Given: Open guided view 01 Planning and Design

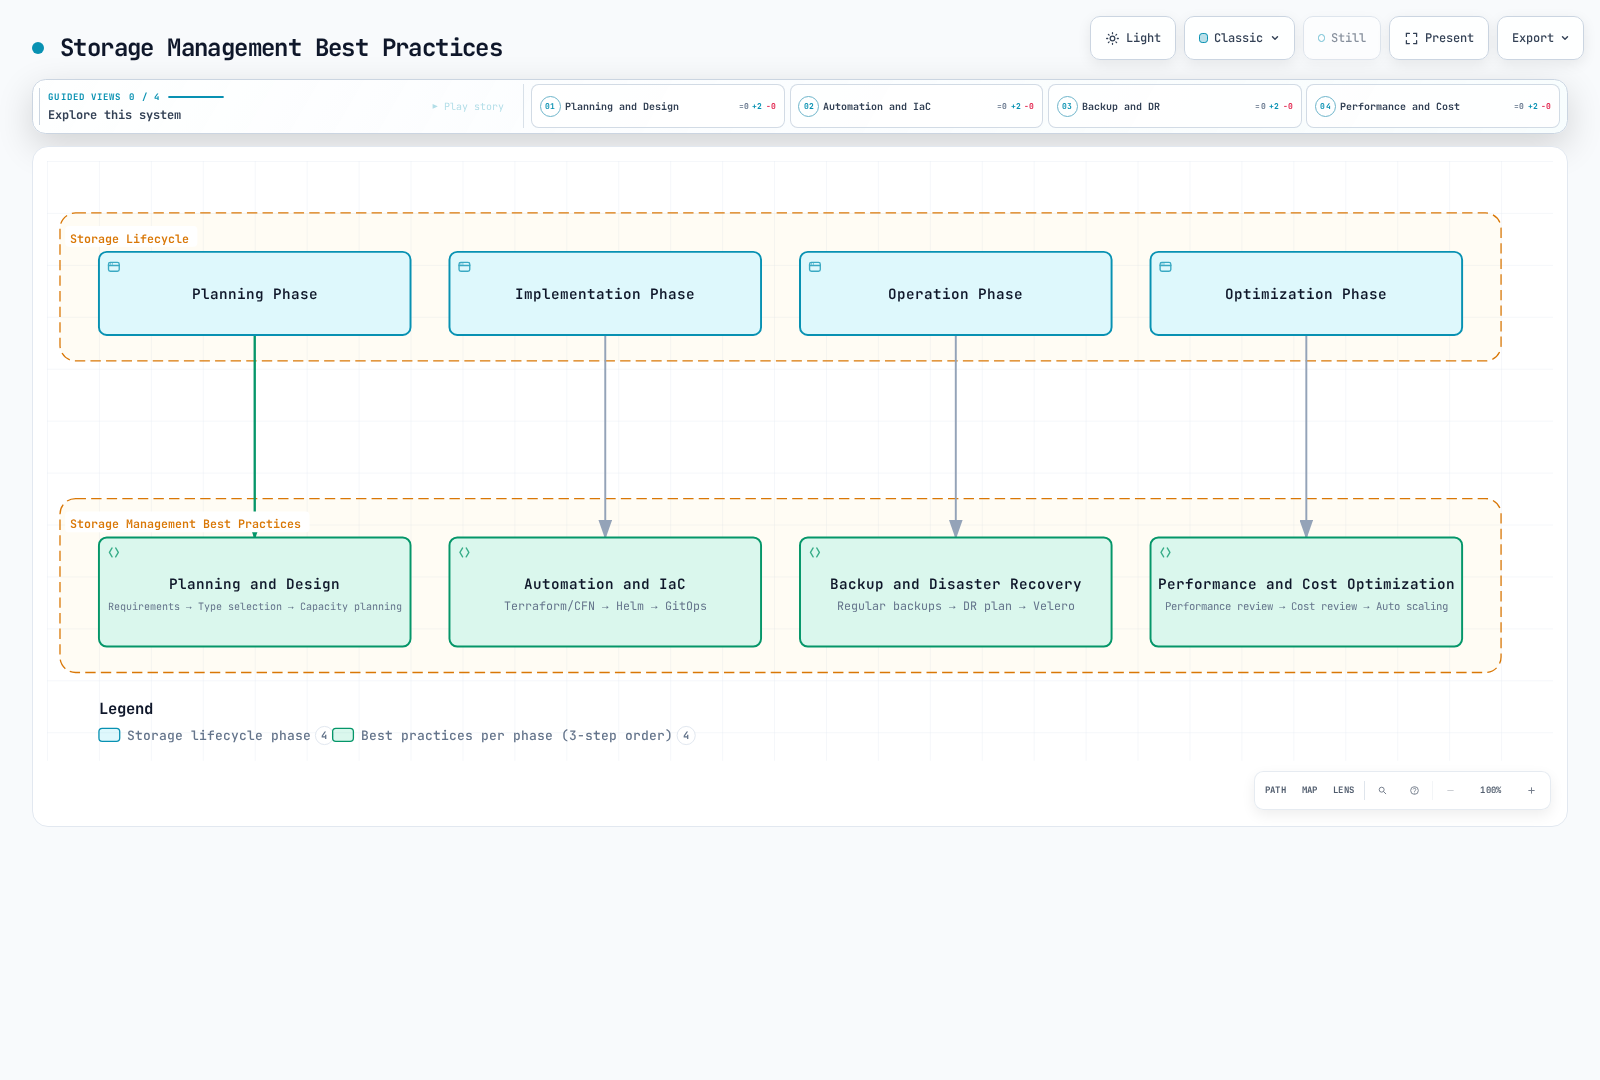Looking at the screenshot, I should (658, 106).
